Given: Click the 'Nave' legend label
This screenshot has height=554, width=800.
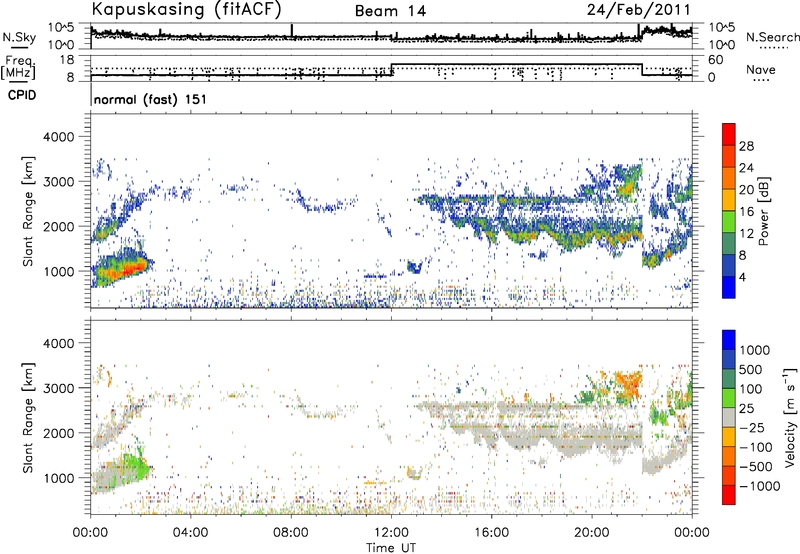Looking at the screenshot, I should (x=760, y=70).
